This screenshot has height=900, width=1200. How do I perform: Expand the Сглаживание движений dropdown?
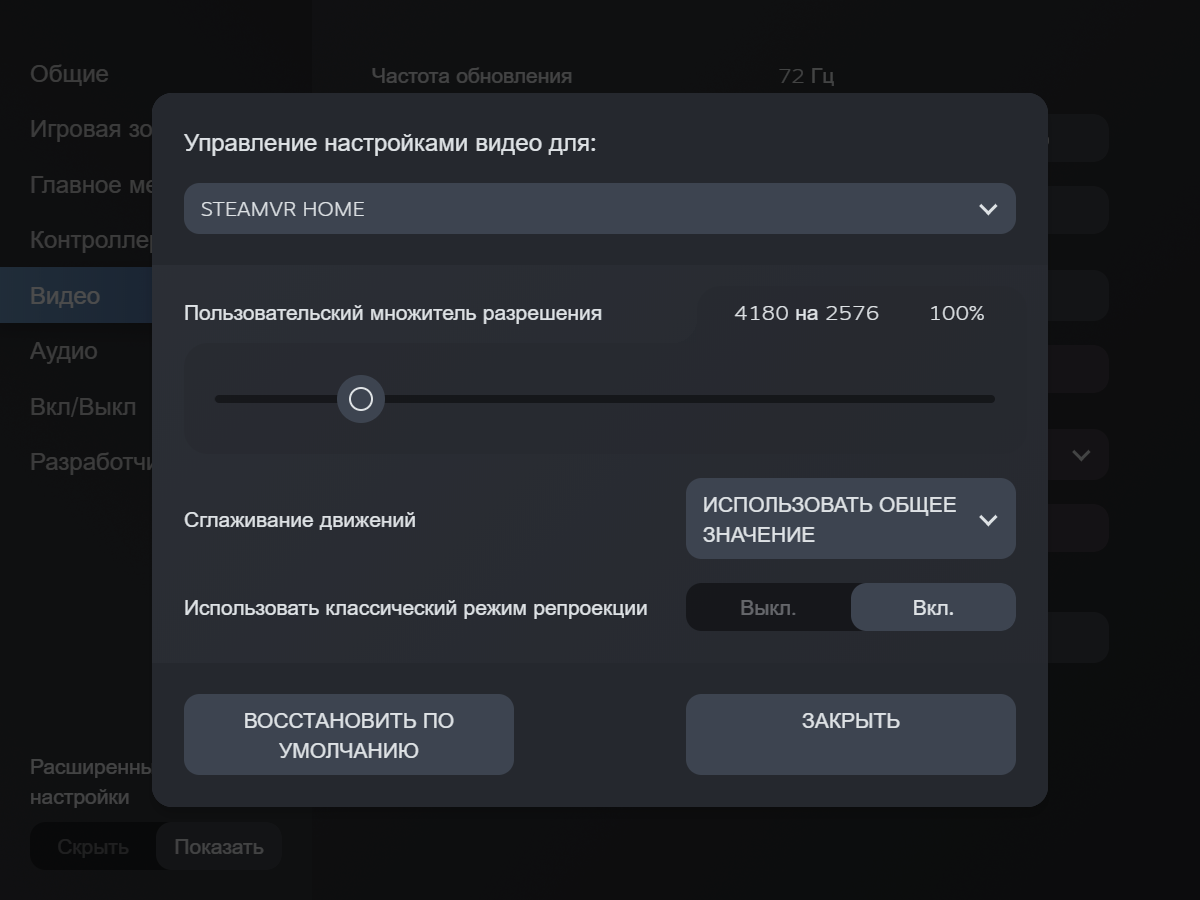pos(850,519)
